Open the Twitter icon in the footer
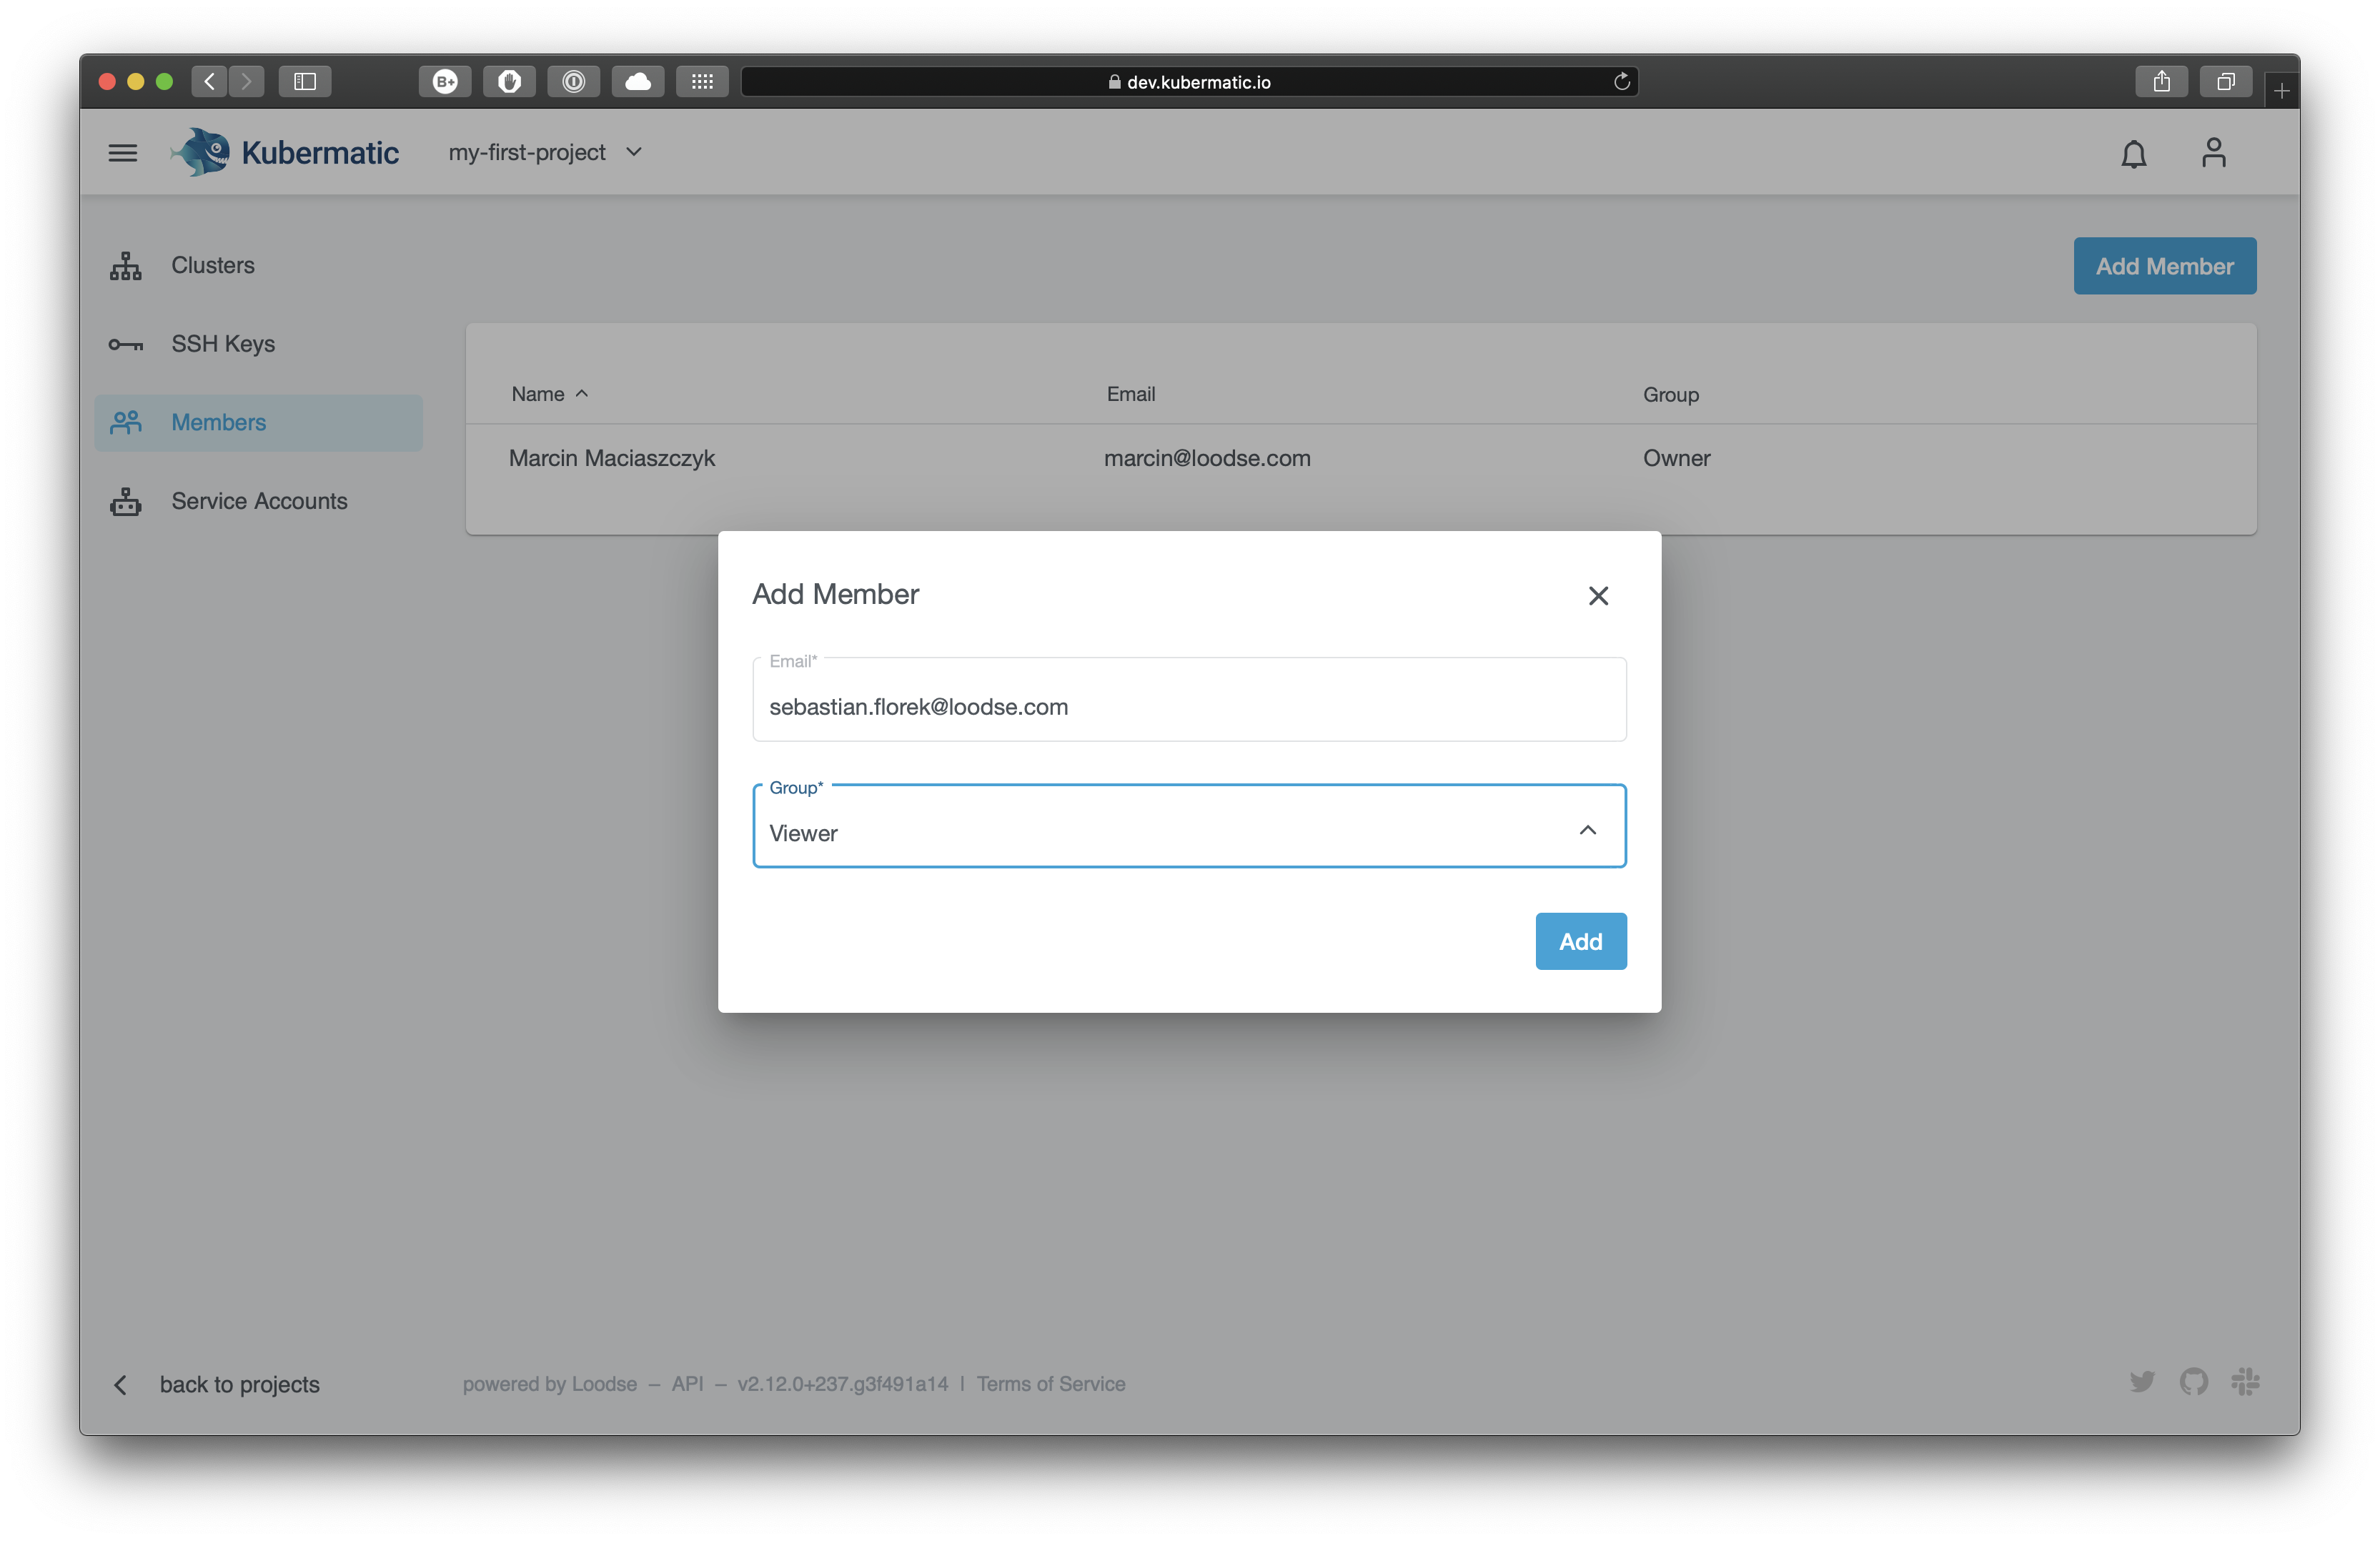2380x1541 pixels. (2143, 1382)
